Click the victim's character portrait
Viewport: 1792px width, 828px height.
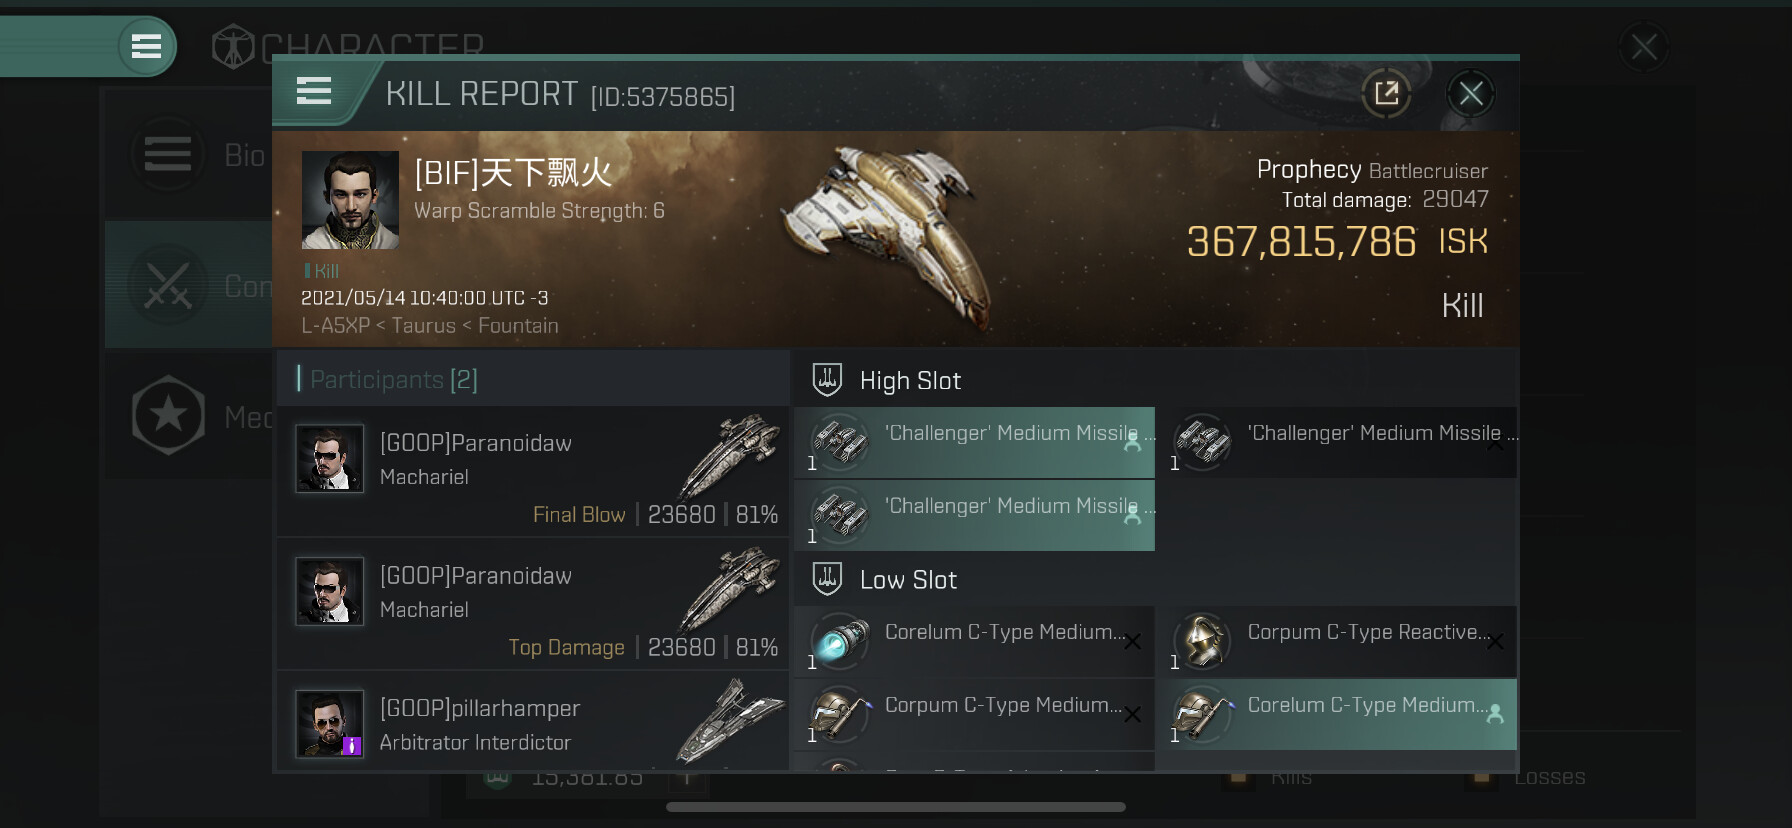(x=350, y=200)
